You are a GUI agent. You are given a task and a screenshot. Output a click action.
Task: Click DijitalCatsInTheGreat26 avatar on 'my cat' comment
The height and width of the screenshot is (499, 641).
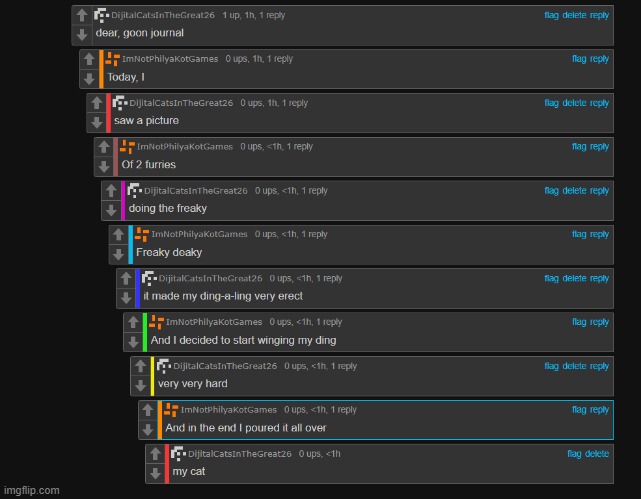178,454
